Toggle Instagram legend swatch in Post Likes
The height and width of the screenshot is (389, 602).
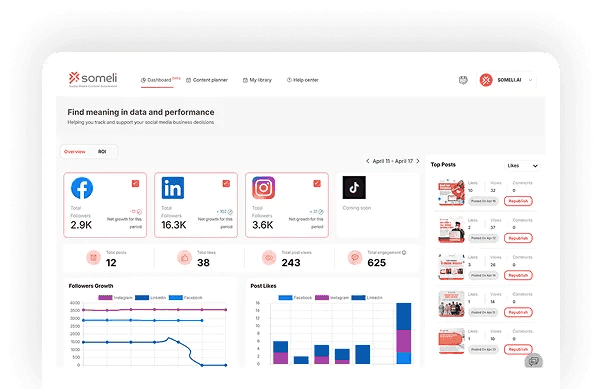click(322, 298)
